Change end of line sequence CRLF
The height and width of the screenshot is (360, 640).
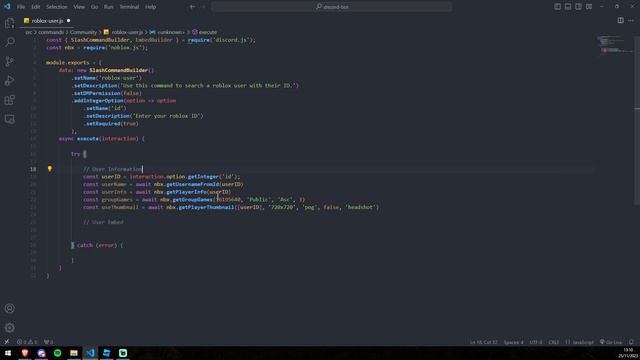point(553,342)
